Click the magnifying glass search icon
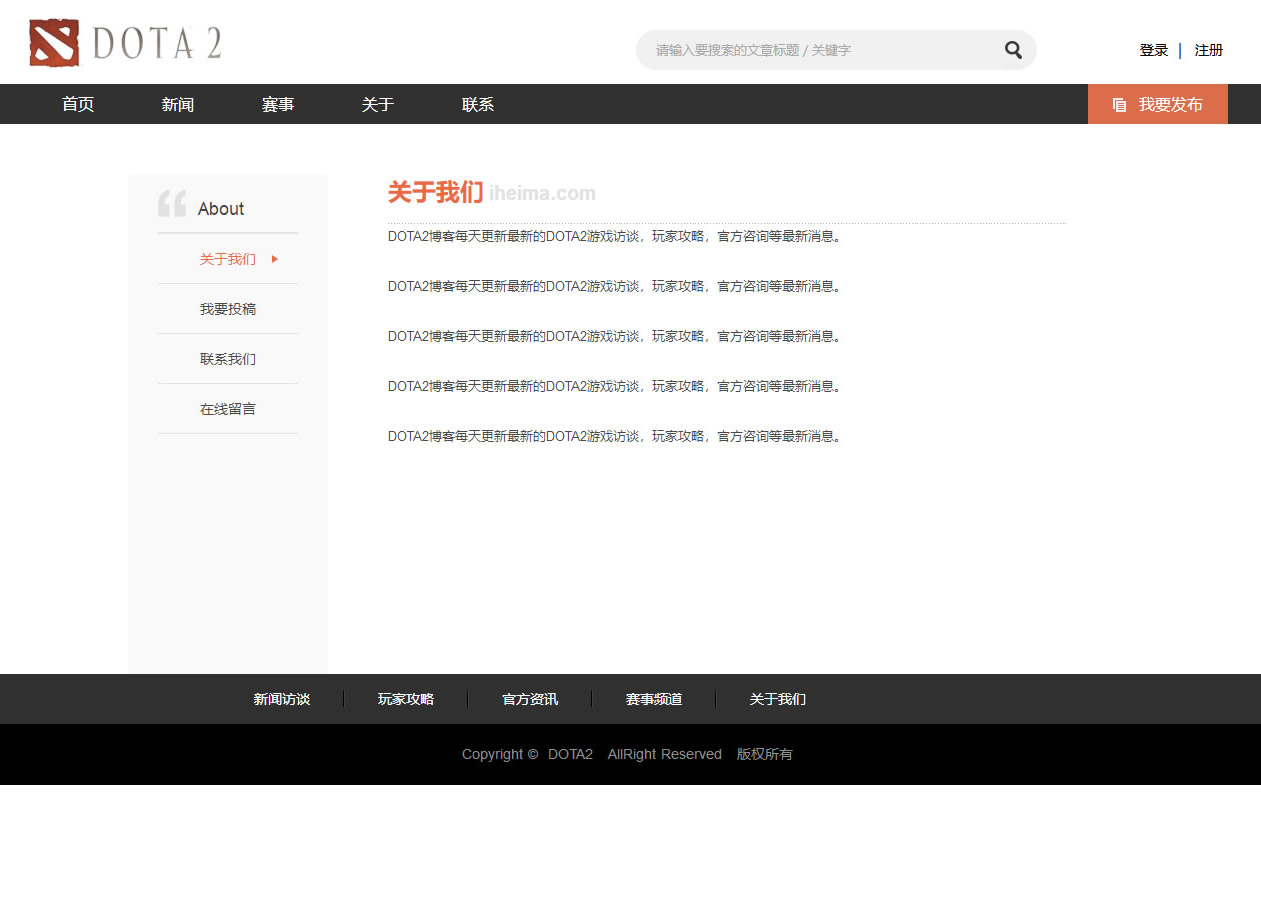Screen dimensions: 1261x917 coord(1013,50)
